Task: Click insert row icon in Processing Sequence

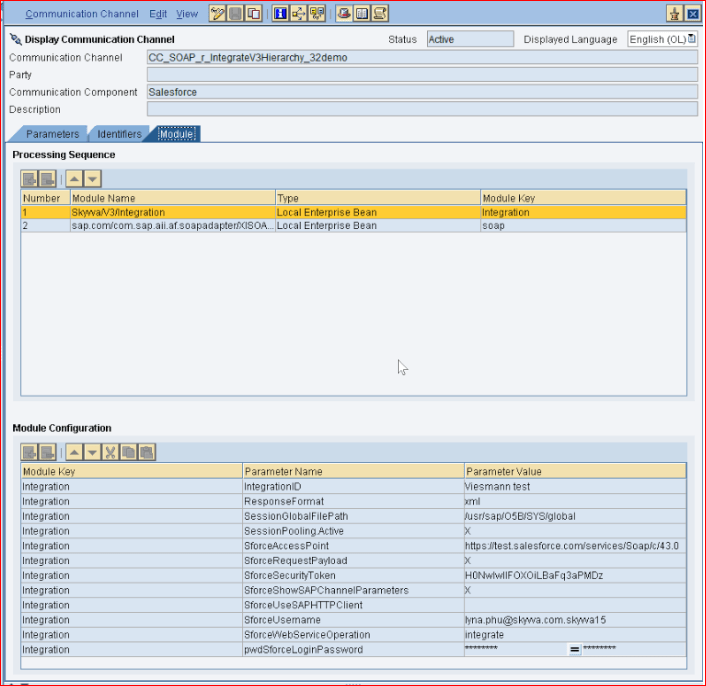Action: pos(30,179)
